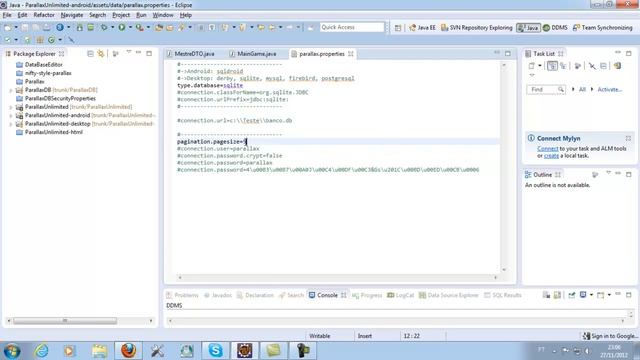Click the New file toolbar icon
This screenshot has width=640, height=360.
pyautogui.click(x=8, y=28)
